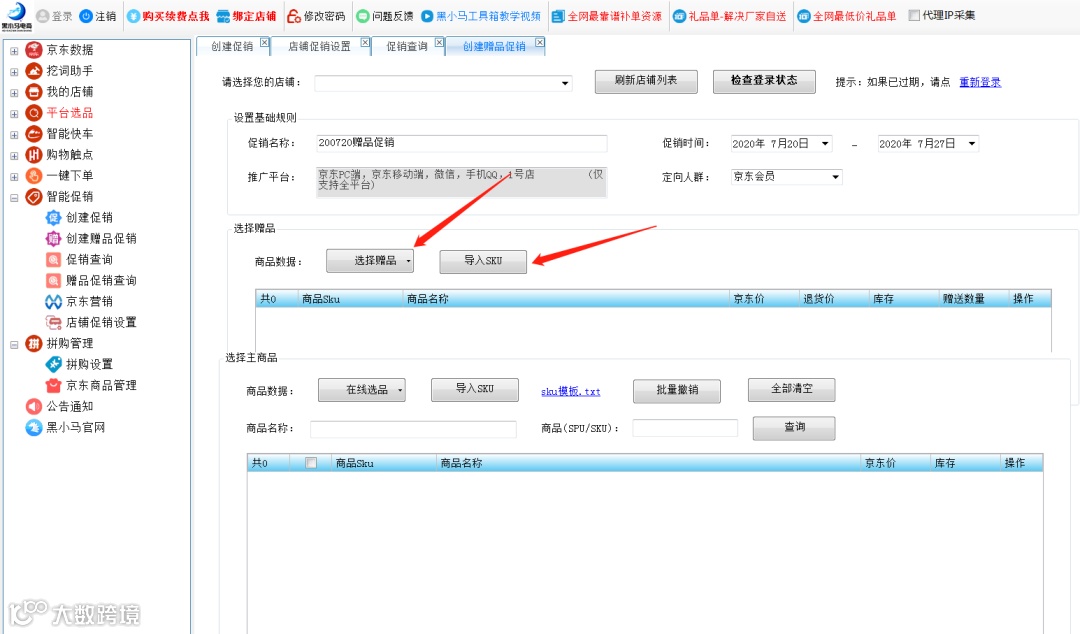1080x634 pixels.
Task: Click the 京东数据 sidebar icon
Action: tap(34, 50)
